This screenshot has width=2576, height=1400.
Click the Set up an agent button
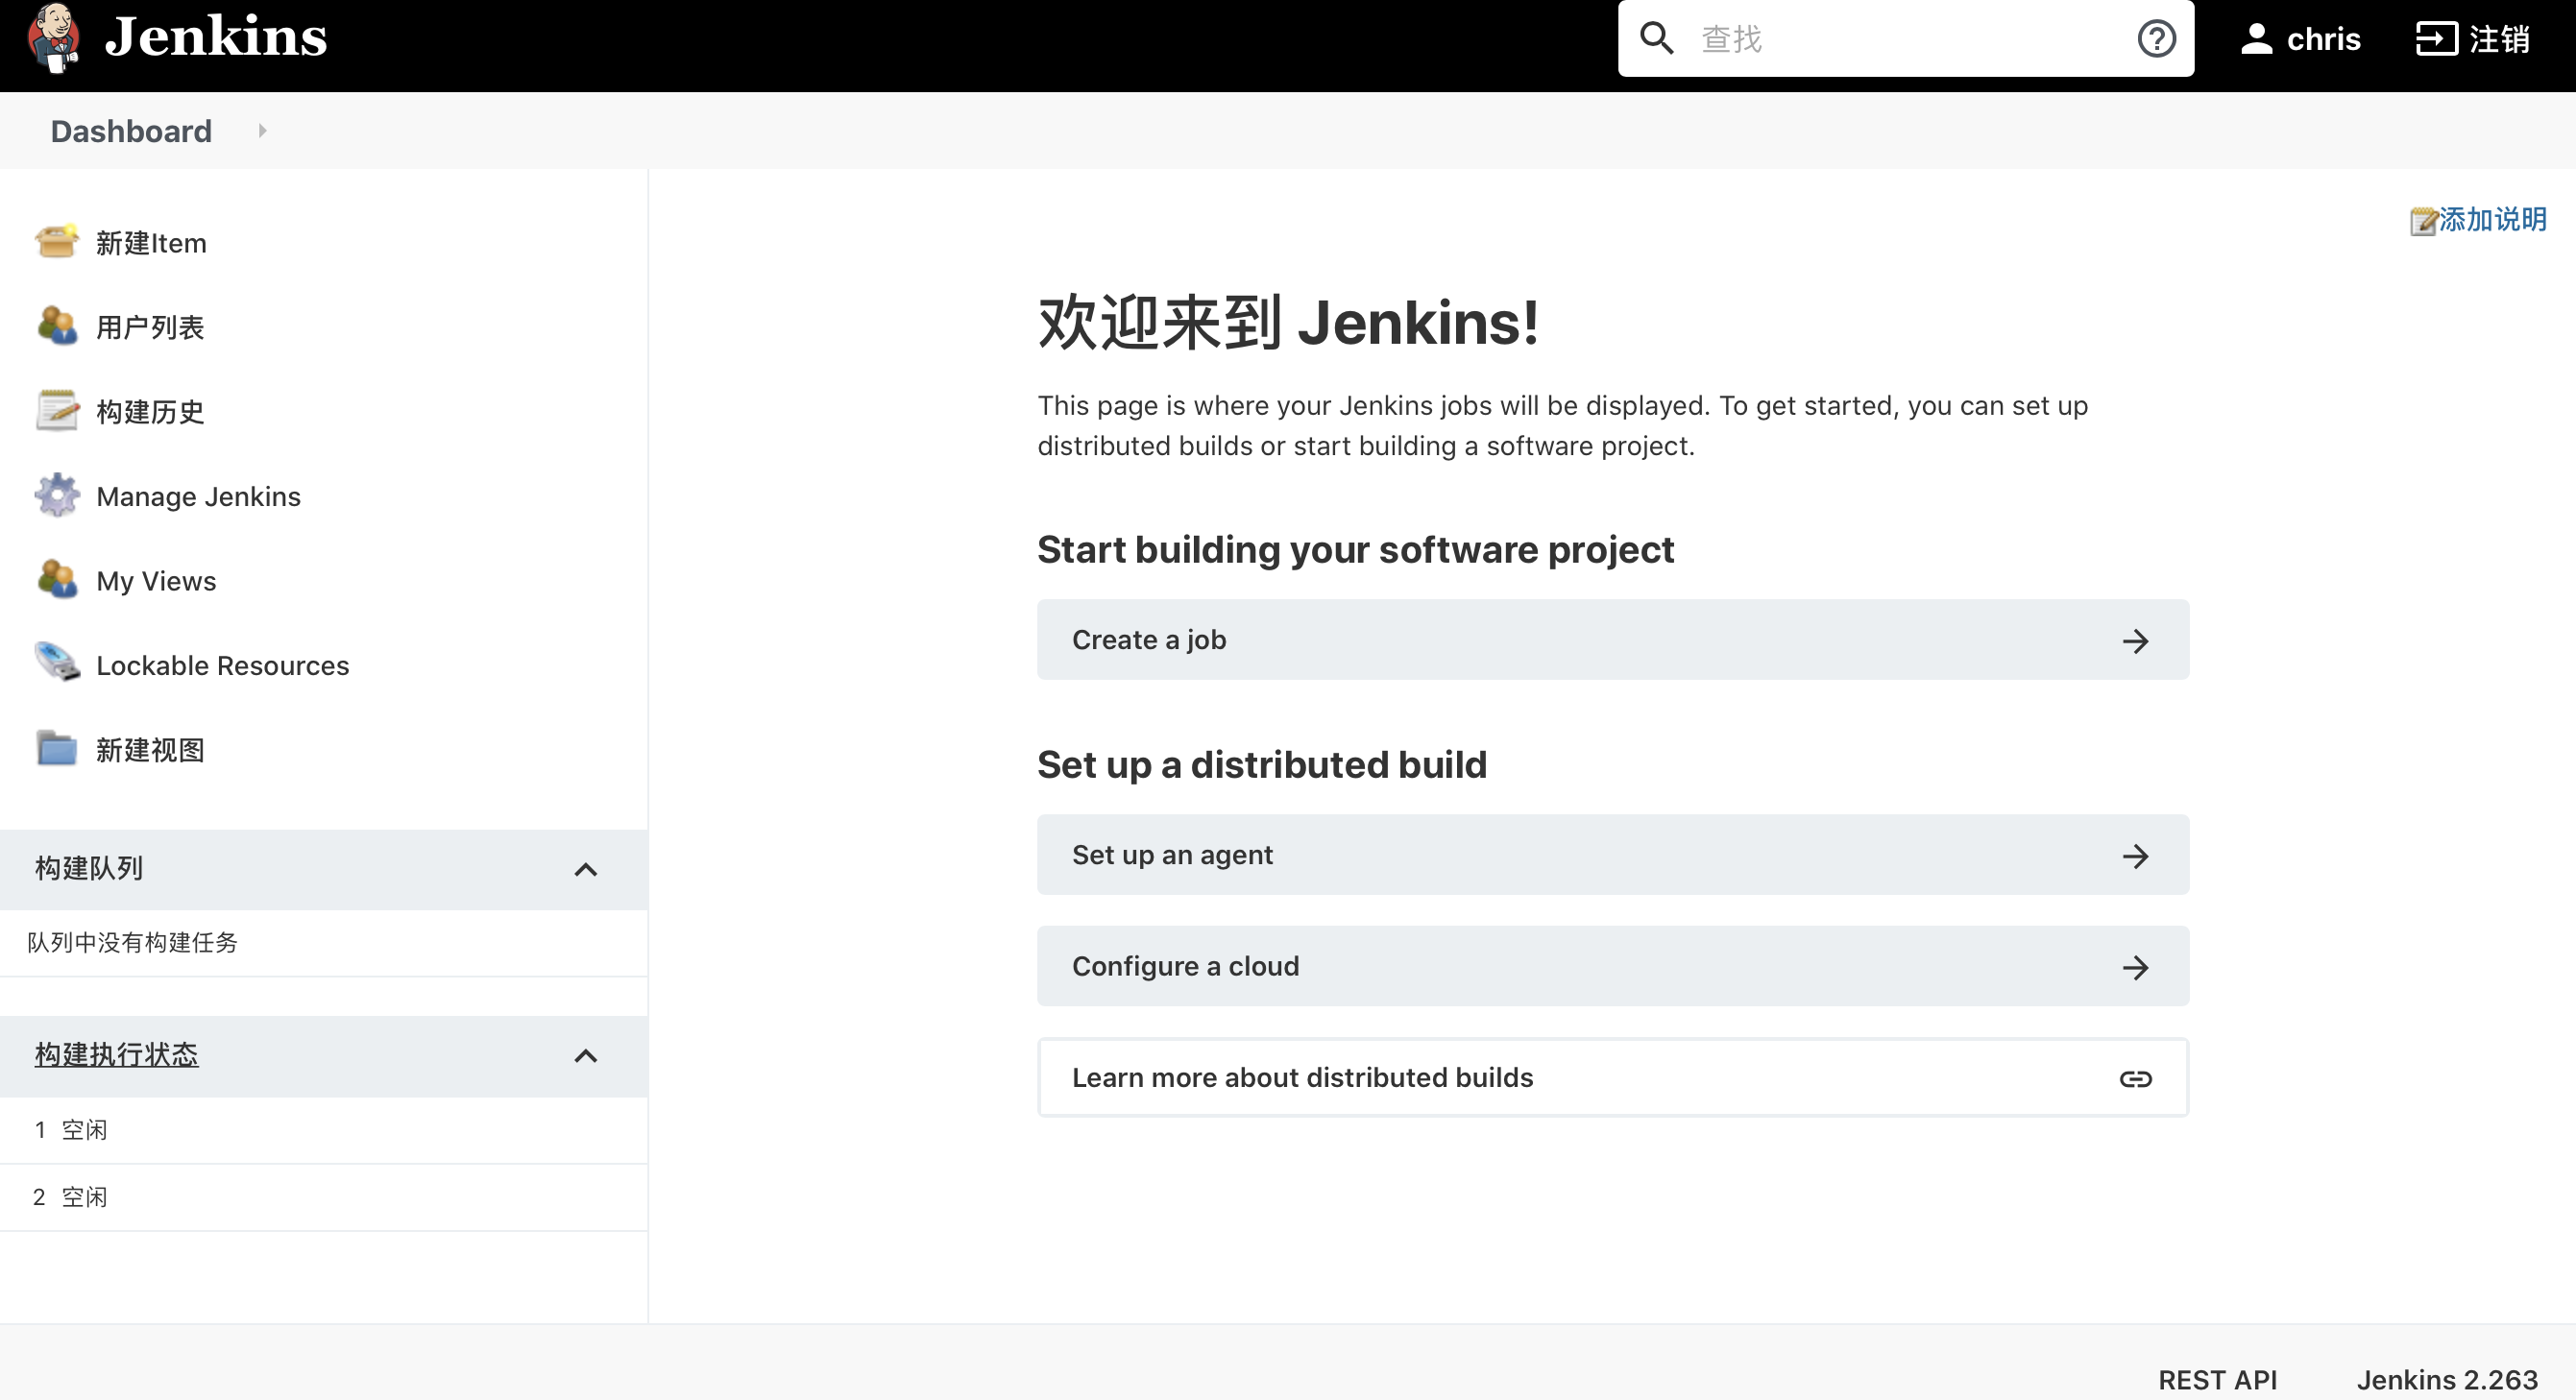(x=1612, y=856)
